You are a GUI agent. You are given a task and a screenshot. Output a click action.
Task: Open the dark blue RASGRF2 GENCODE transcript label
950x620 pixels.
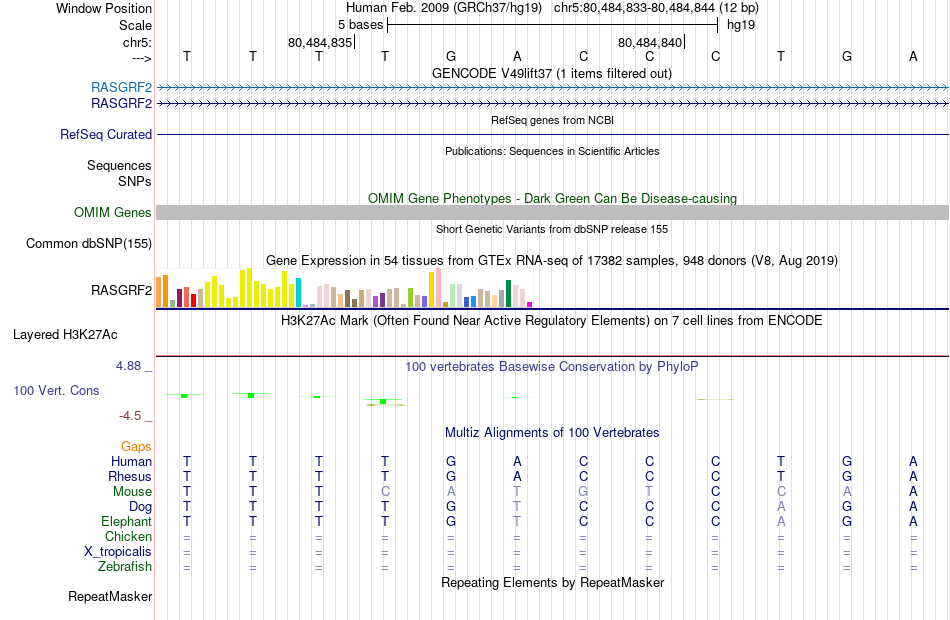tap(121, 104)
